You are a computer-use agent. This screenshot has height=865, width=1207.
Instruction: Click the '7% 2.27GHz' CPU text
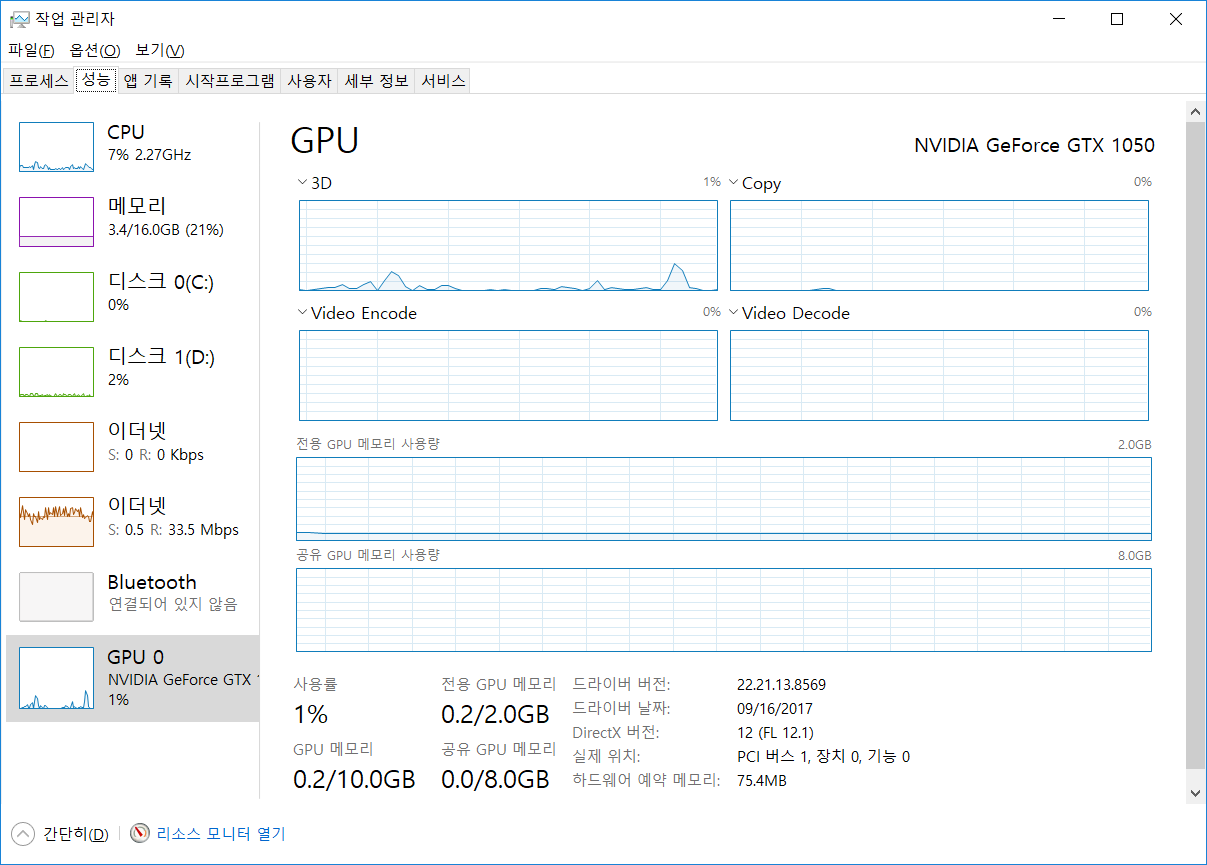pos(149,155)
